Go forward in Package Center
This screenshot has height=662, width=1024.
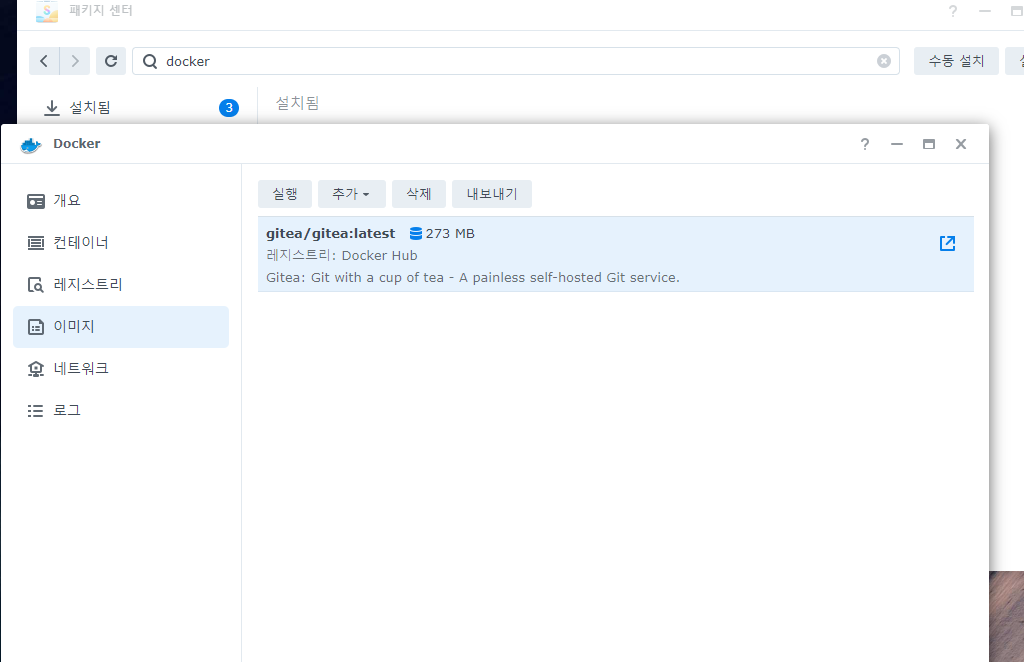75,61
